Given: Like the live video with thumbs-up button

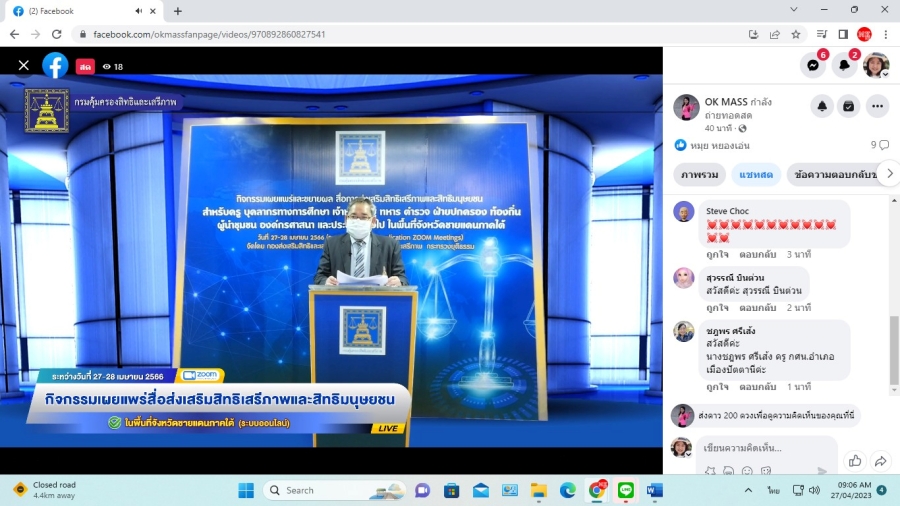Looking at the screenshot, I should 855,461.
